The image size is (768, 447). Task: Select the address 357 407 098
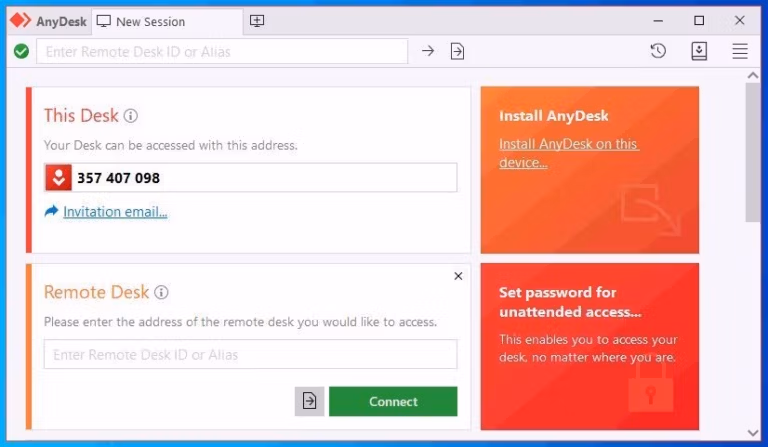point(119,178)
